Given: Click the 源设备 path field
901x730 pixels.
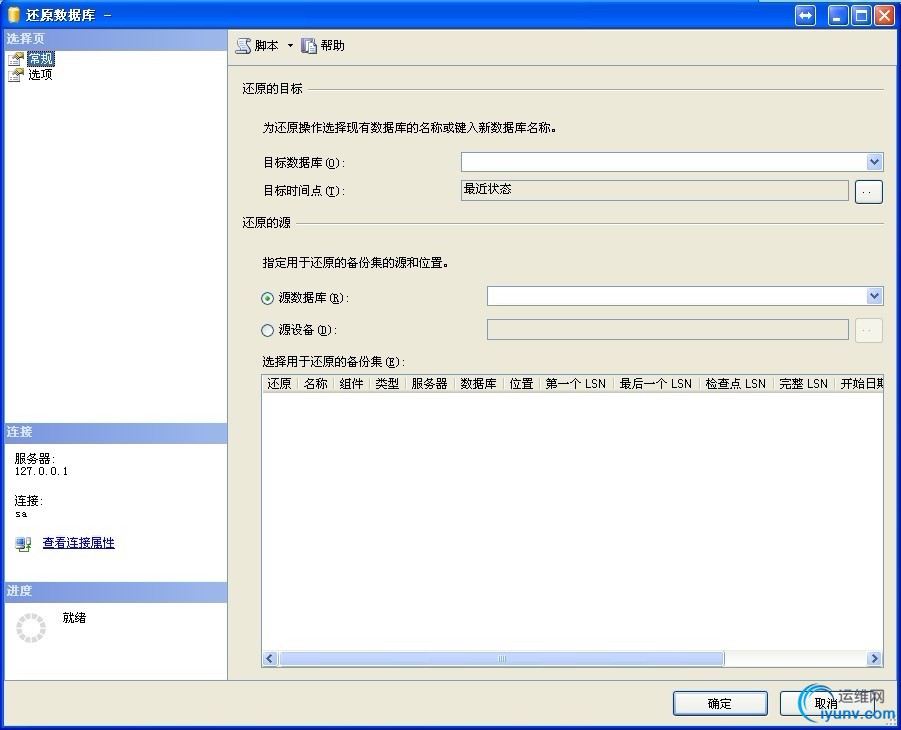Looking at the screenshot, I should (668, 330).
